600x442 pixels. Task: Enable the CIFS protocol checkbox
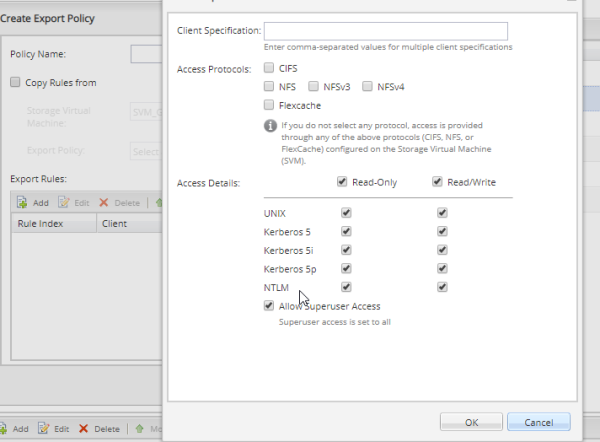coord(270,68)
